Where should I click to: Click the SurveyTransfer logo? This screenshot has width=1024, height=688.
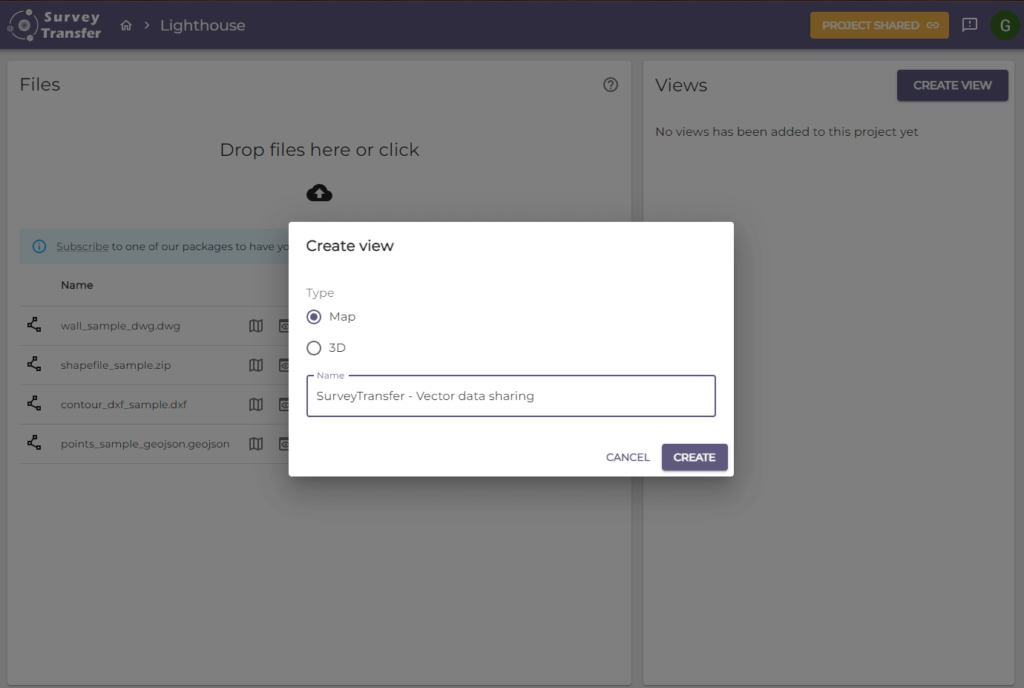tap(55, 25)
